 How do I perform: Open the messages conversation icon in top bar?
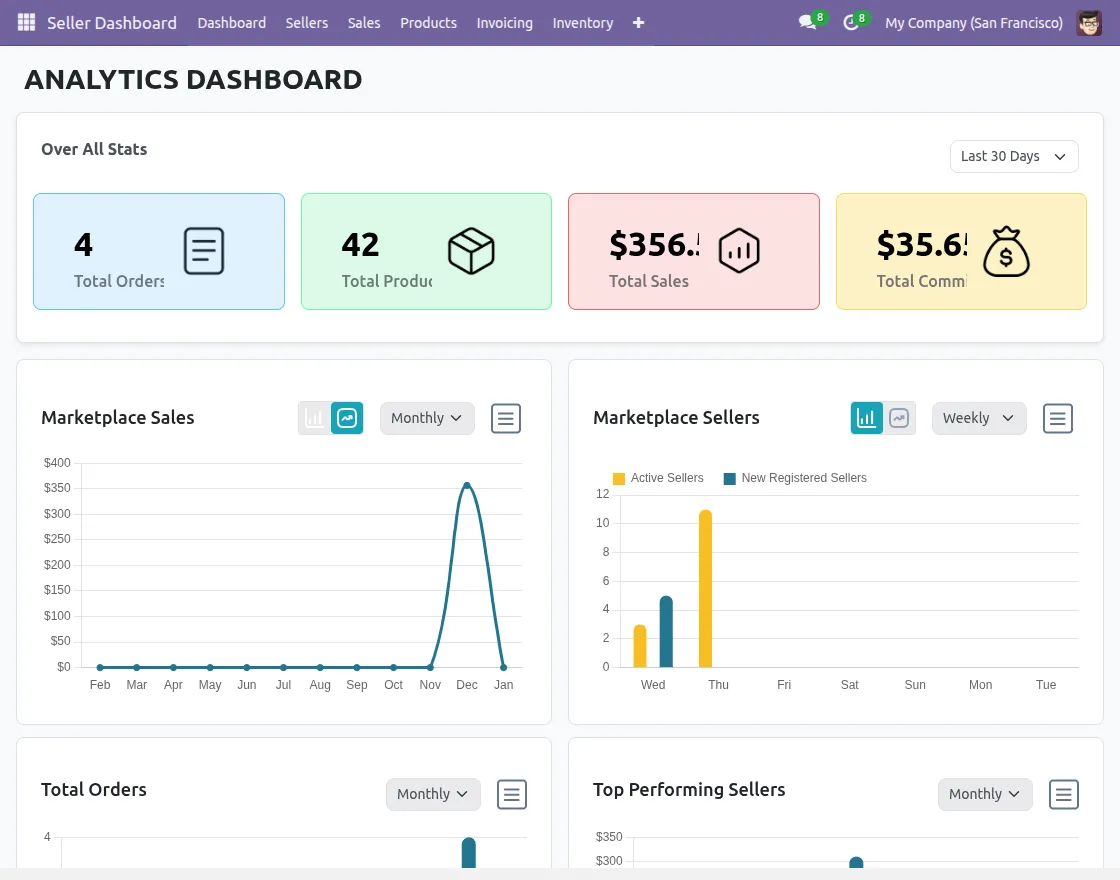pos(808,22)
